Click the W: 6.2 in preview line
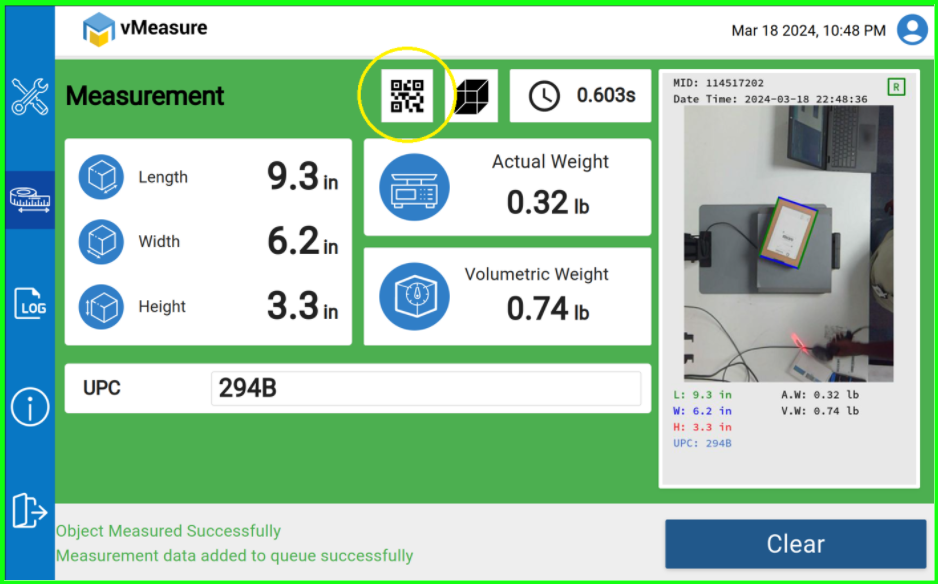938x584 pixels. [702, 411]
